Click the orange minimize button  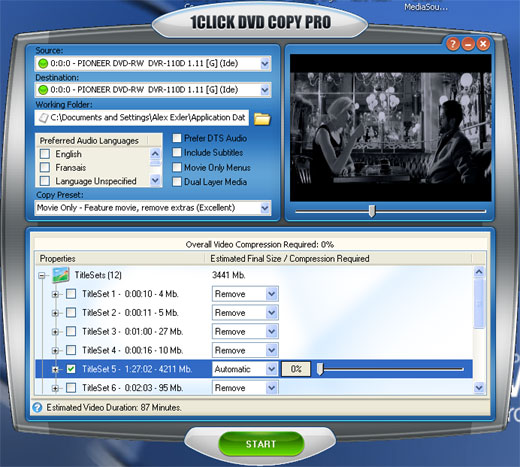(x=468, y=44)
